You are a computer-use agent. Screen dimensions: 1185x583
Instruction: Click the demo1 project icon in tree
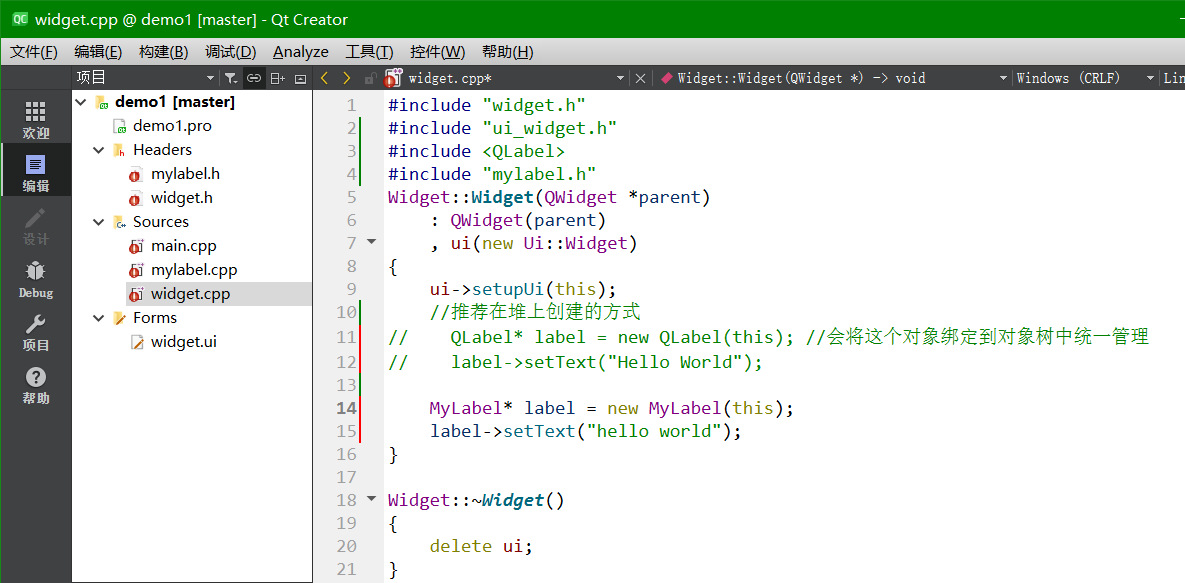click(103, 102)
